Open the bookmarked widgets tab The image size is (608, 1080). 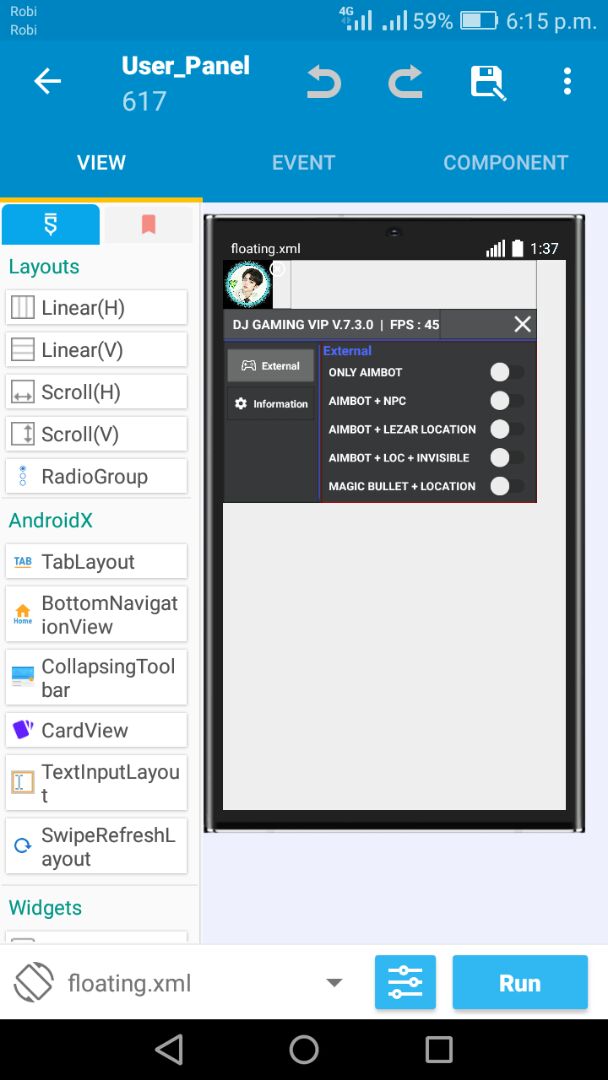click(x=149, y=224)
